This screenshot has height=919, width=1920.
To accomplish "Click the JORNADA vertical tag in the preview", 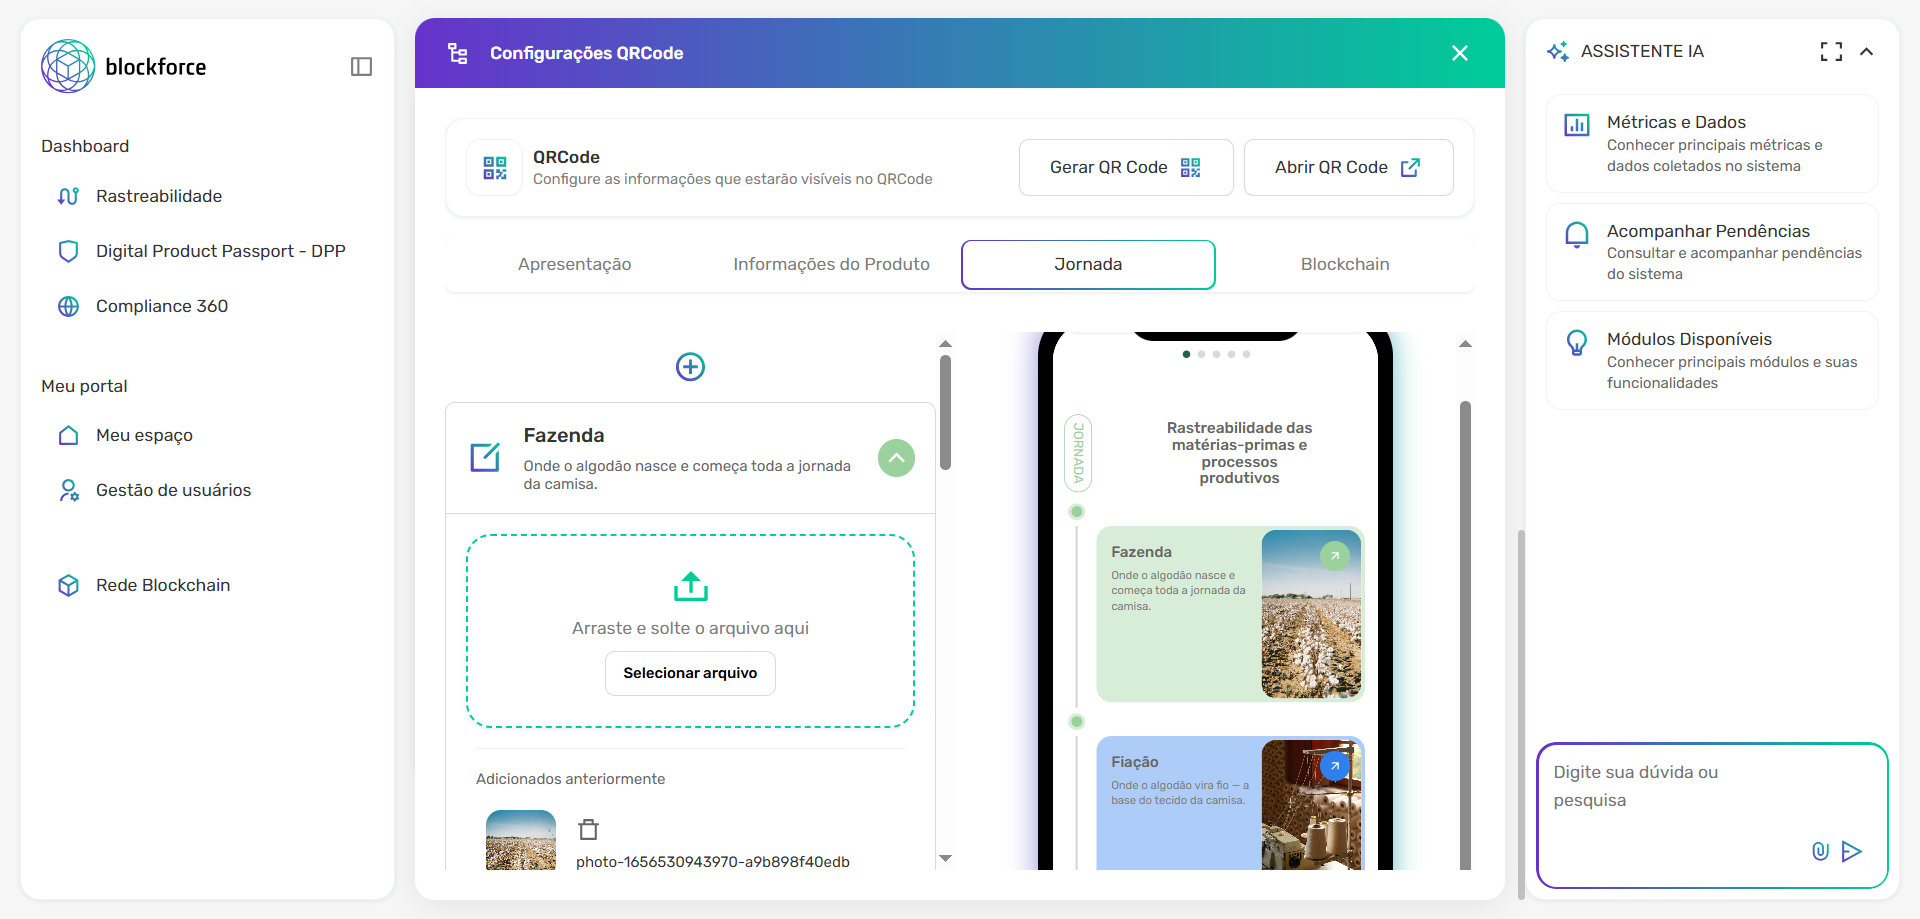I will 1078,453.
